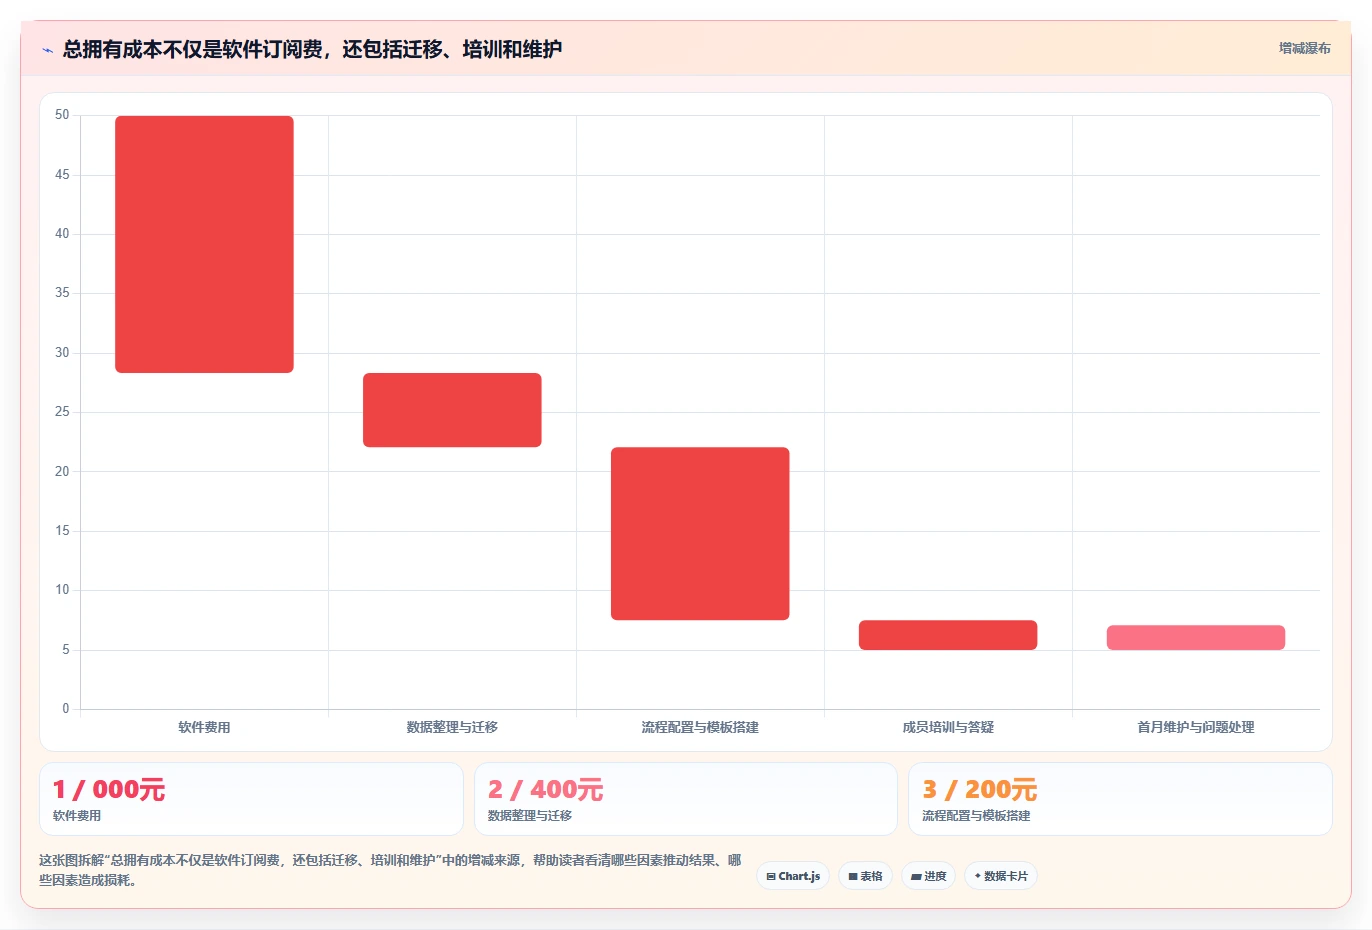
Task: Click the x-axis label 软件费用
Action: 204,727
